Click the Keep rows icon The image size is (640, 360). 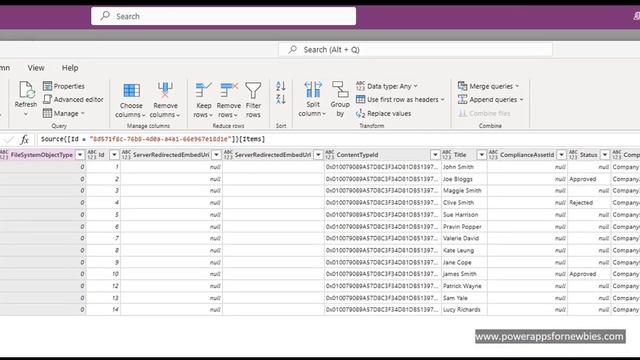tap(203, 90)
